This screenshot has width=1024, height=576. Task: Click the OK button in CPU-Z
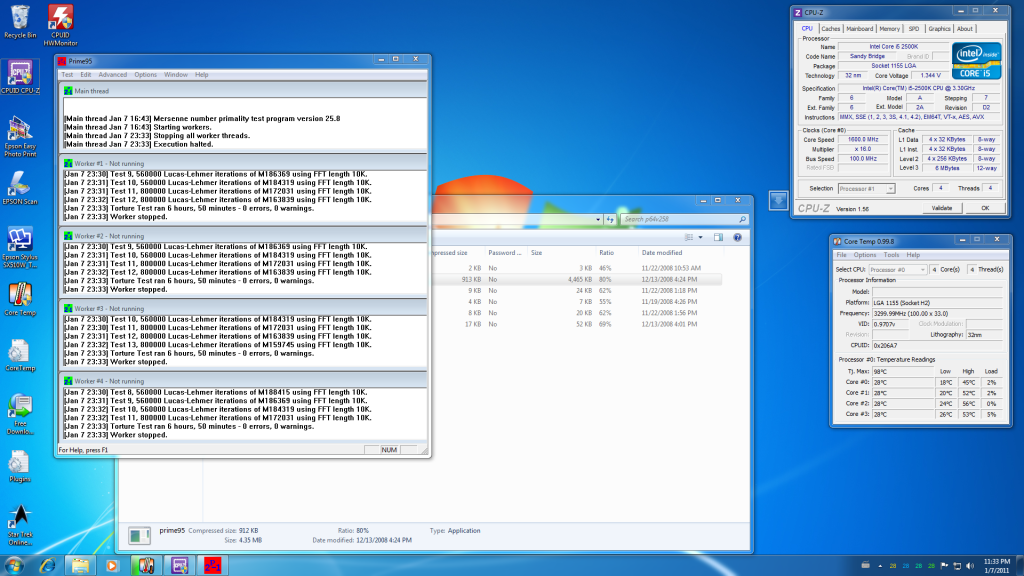[985, 208]
